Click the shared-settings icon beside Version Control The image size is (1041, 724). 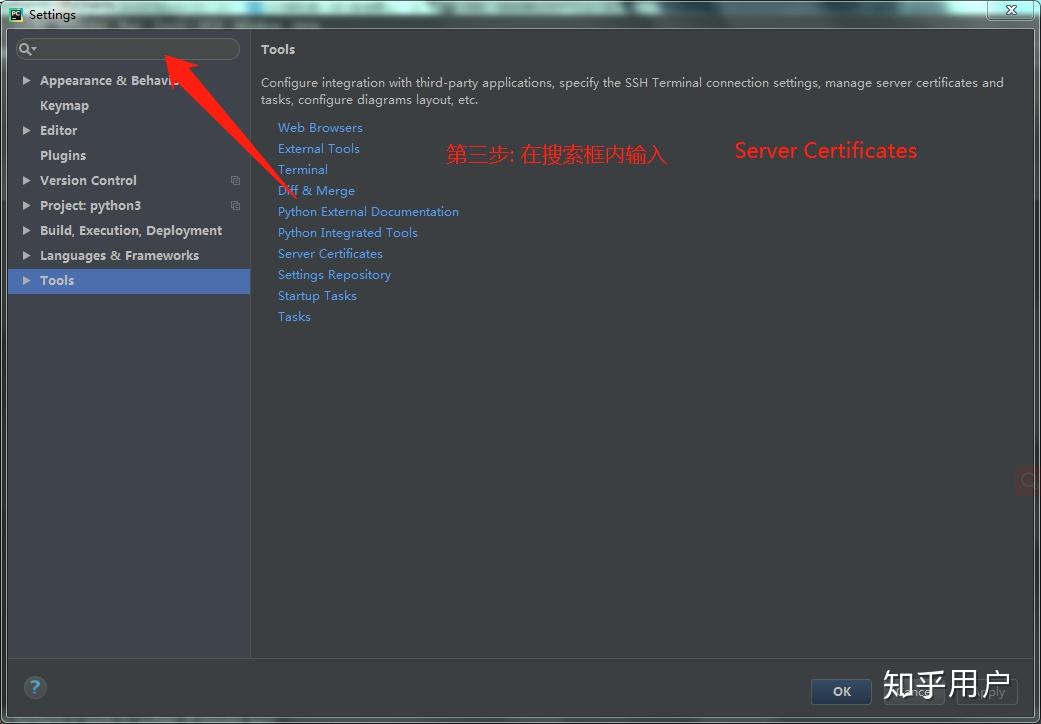point(235,181)
